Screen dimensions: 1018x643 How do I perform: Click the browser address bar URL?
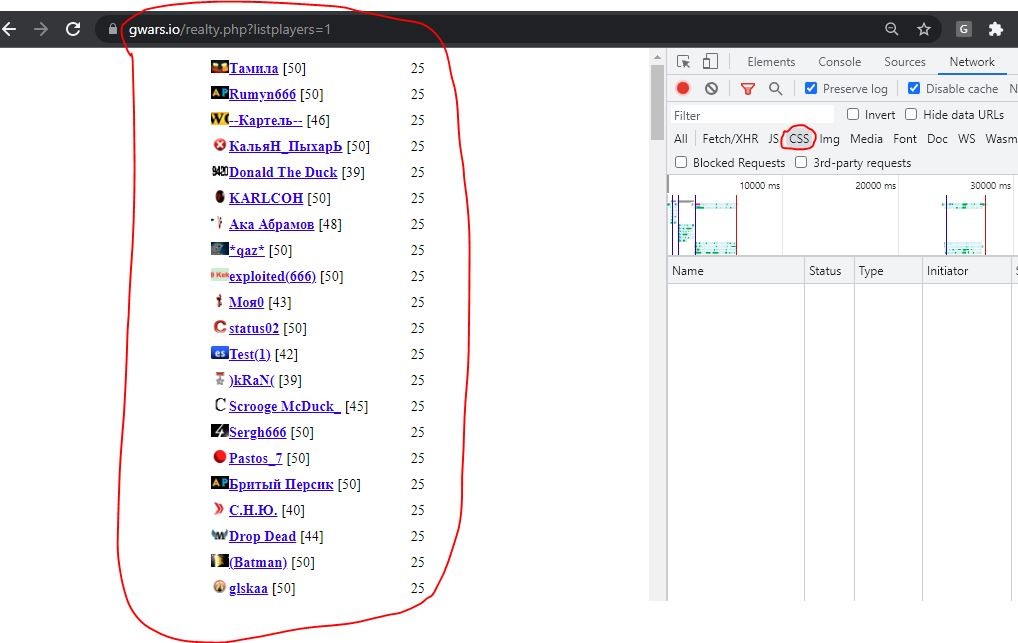(229, 29)
